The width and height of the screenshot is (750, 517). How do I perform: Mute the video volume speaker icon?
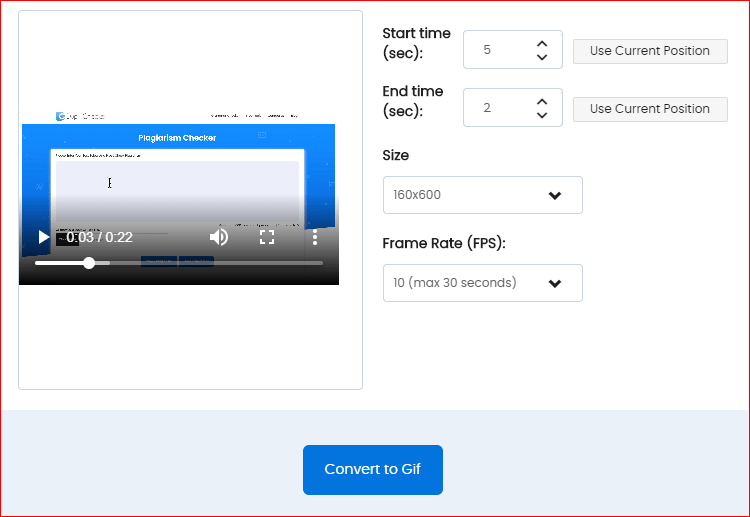[219, 237]
